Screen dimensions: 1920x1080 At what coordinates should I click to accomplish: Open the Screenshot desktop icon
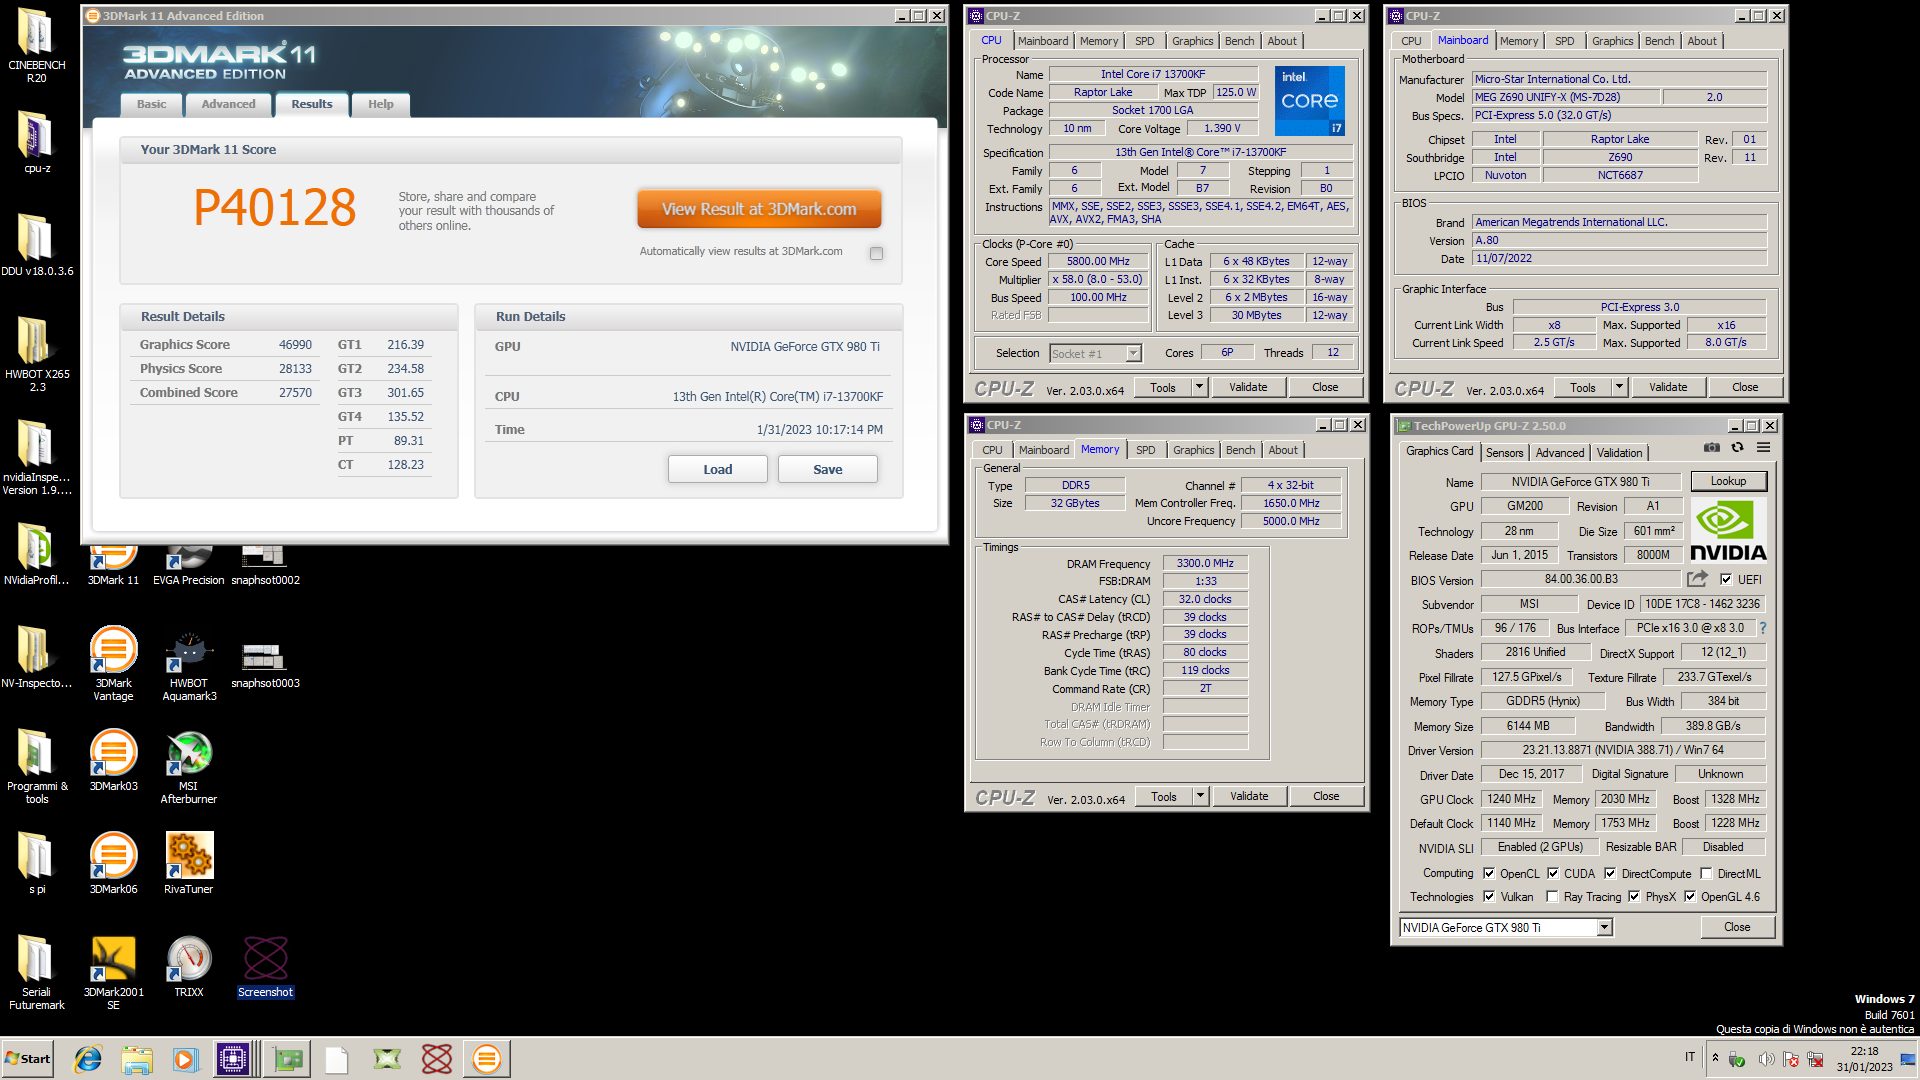pos(265,967)
